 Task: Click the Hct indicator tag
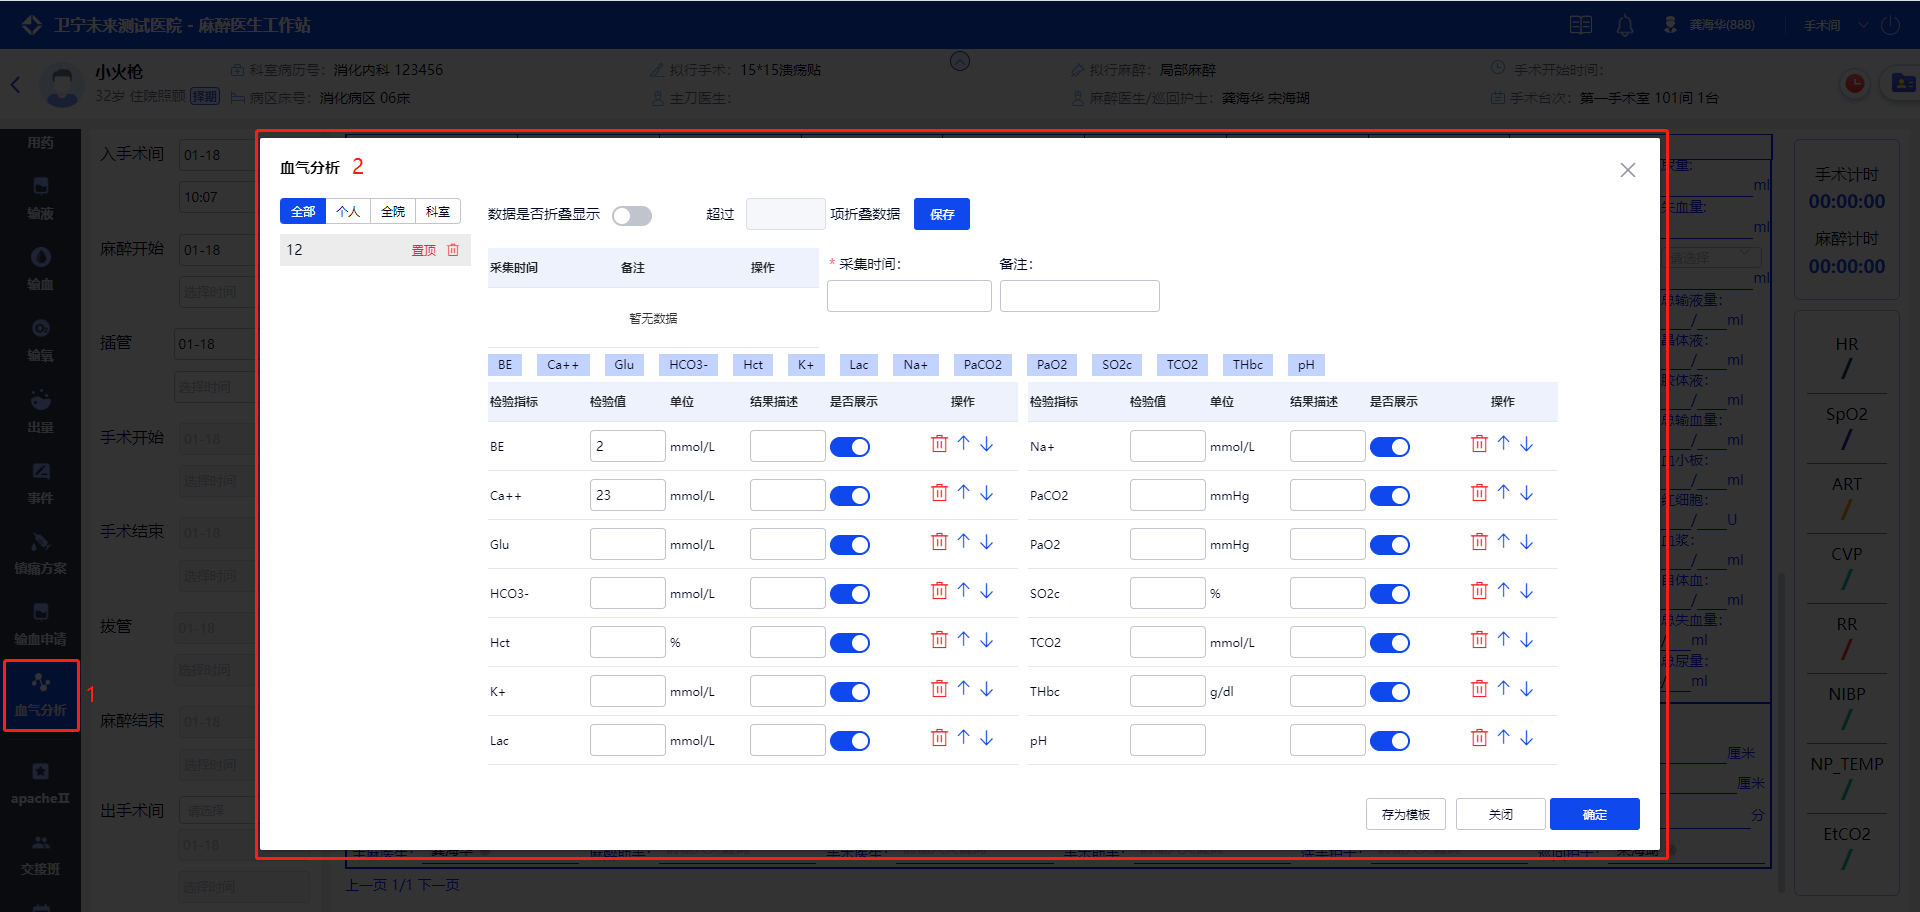click(753, 365)
